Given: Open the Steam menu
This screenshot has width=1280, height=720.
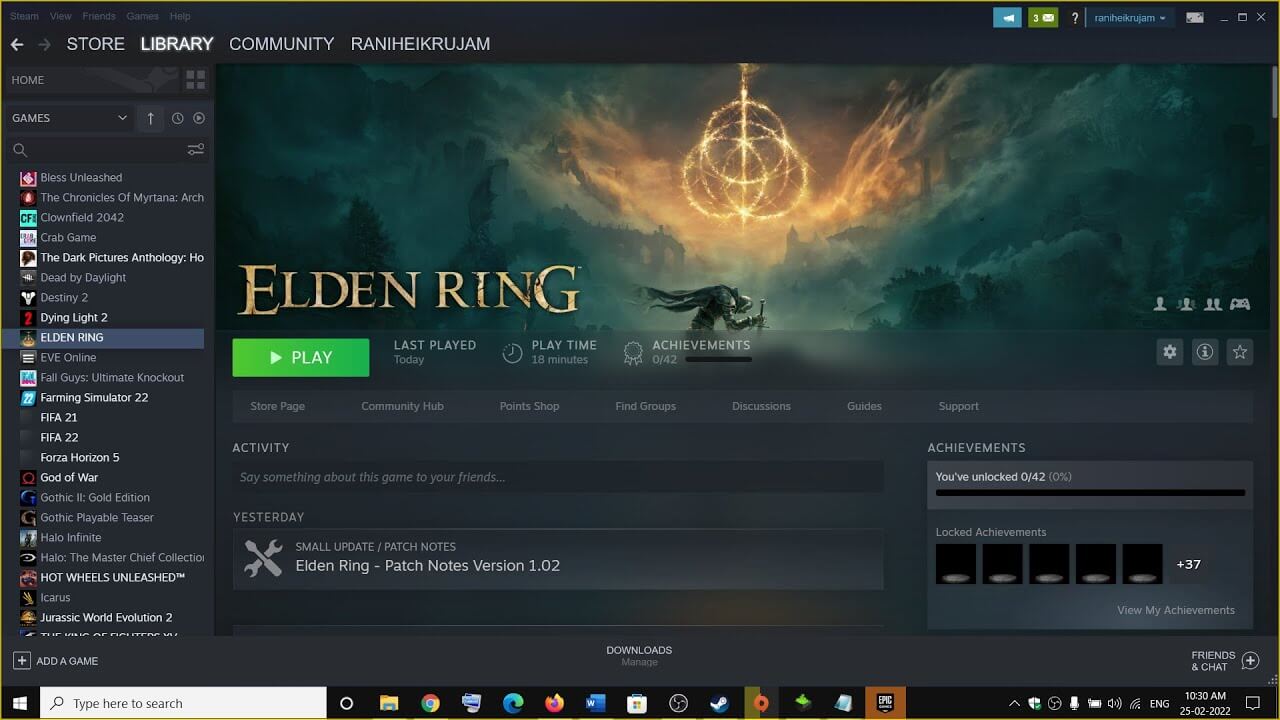Looking at the screenshot, I should (24, 16).
